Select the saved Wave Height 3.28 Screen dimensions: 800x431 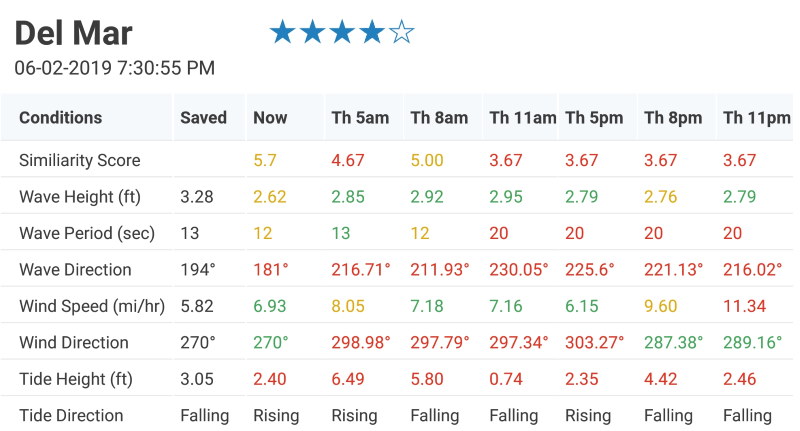[x=196, y=197]
